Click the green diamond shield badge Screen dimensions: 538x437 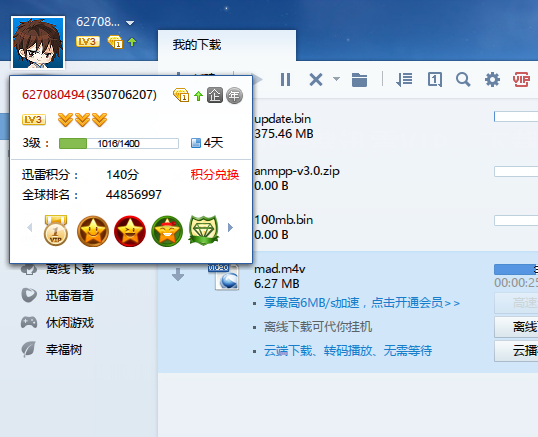click(203, 230)
